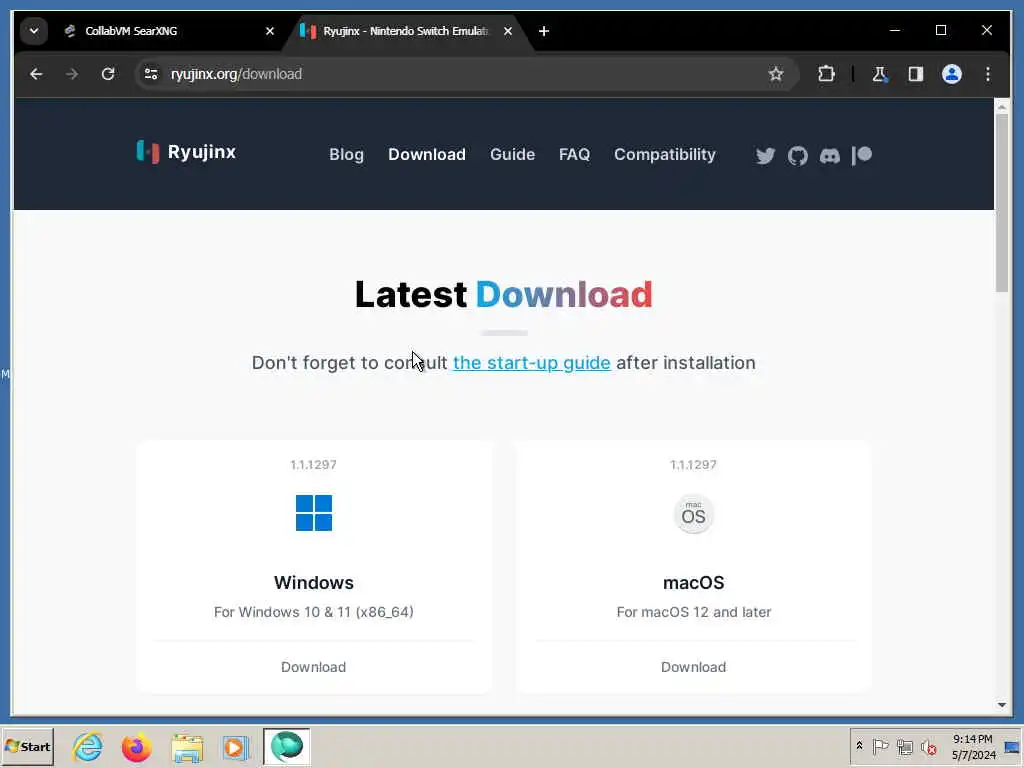Download the macOS build
Viewport: 1024px width, 768px height.
(x=694, y=667)
